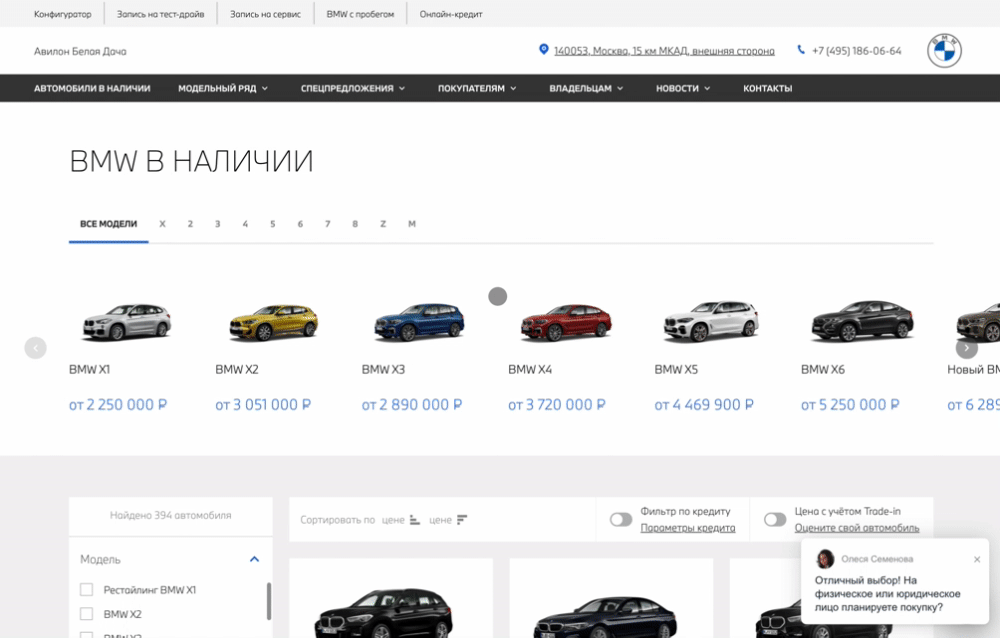Open the Модельный ряд dropdown menu

(223, 88)
